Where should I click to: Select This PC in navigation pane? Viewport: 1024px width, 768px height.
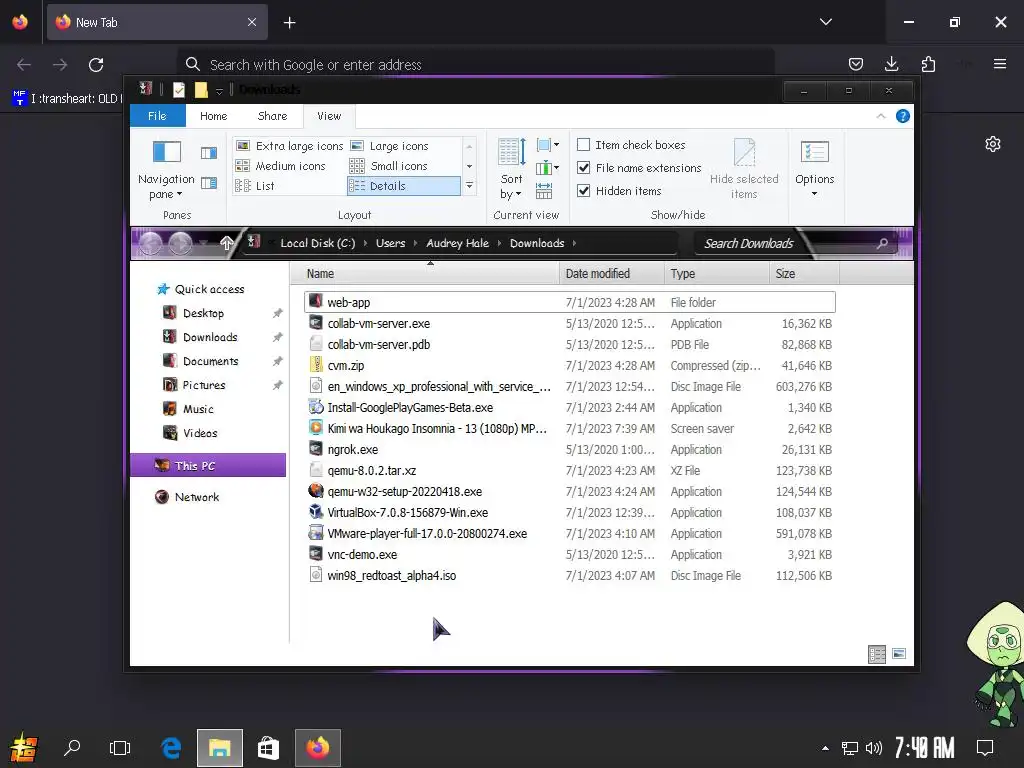coord(208,465)
